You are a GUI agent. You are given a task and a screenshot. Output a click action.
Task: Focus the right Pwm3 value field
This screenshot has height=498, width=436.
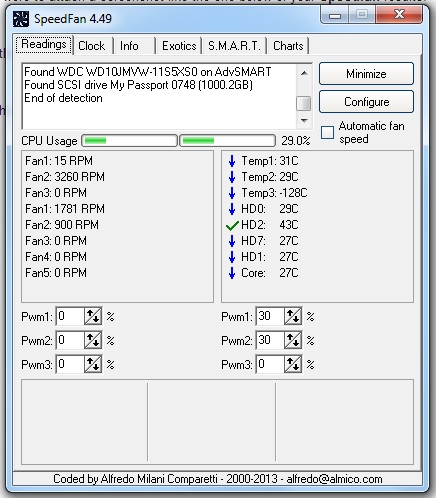tap(270, 364)
